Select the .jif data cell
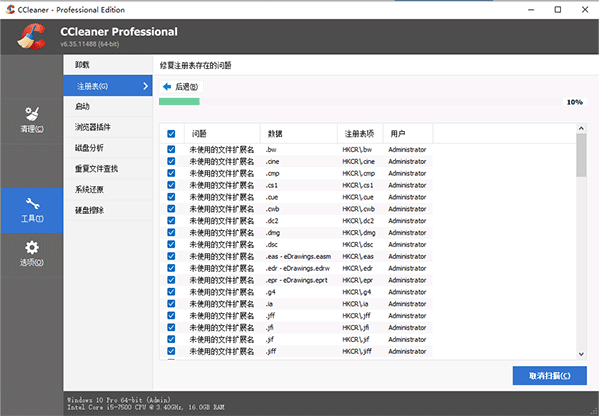The width and height of the screenshot is (599, 416). click(269, 339)
